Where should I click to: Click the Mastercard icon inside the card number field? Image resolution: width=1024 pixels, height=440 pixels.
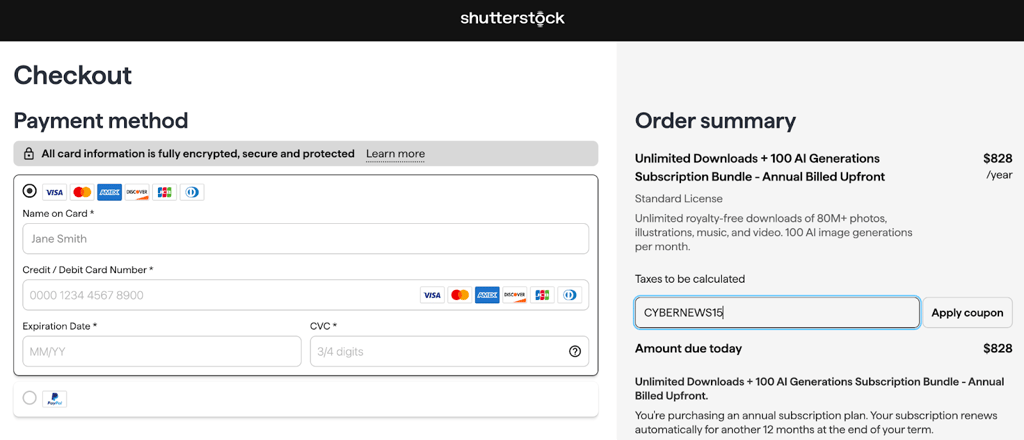click(460, 295)
